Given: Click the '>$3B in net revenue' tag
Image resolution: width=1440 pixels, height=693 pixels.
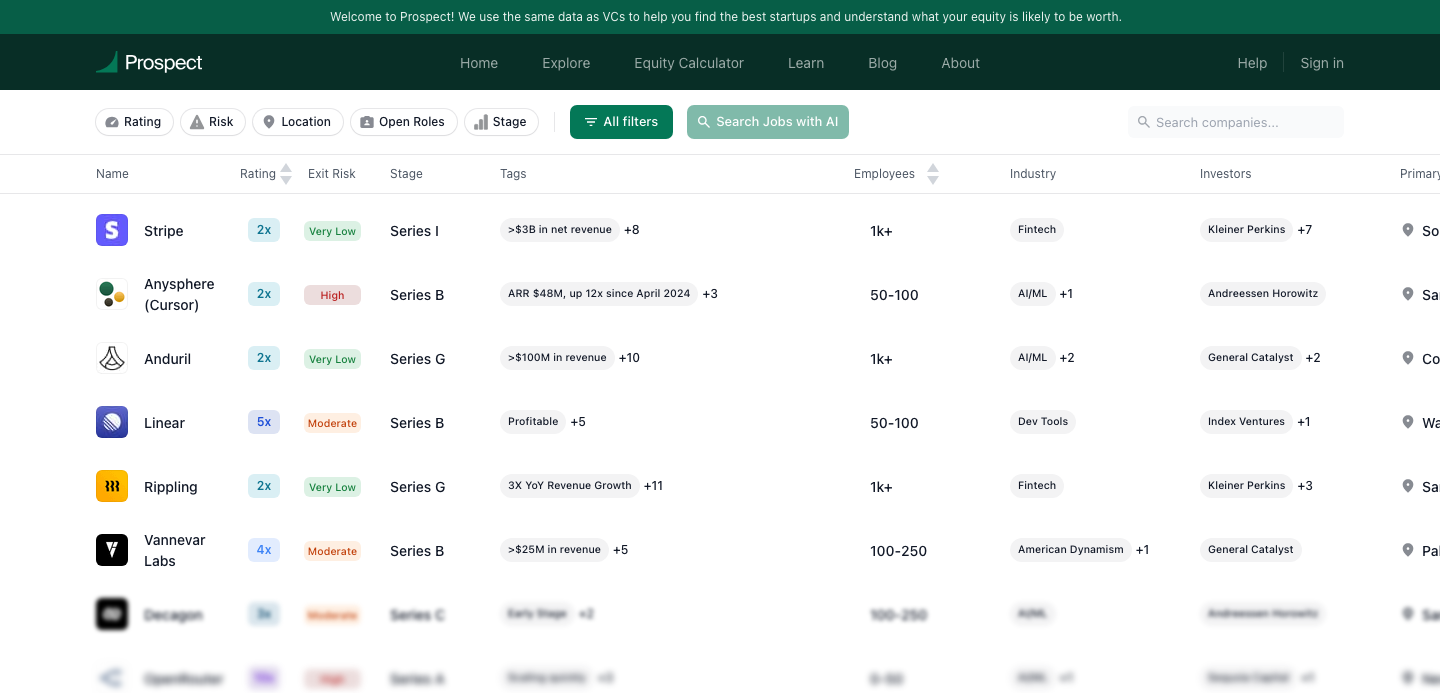Looking at the screenshot, I should [560, 230].
